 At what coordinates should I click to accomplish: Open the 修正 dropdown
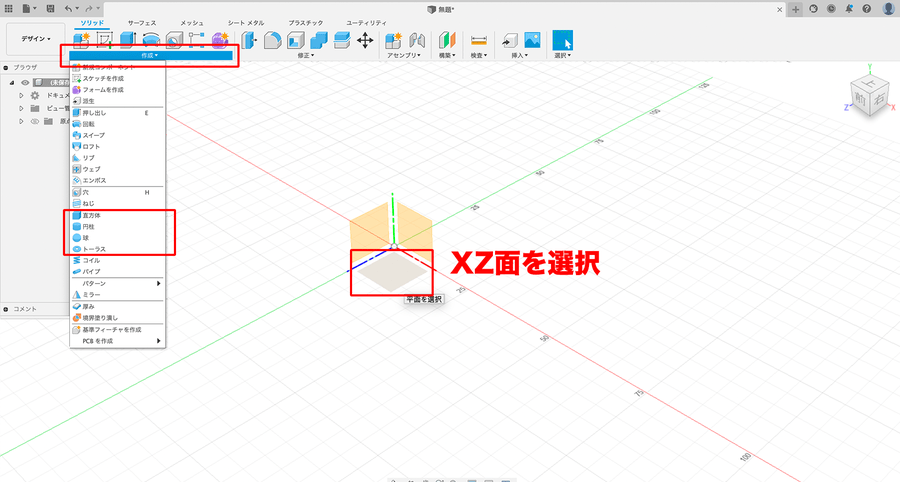pyautogui.click(x=306, y=55)
